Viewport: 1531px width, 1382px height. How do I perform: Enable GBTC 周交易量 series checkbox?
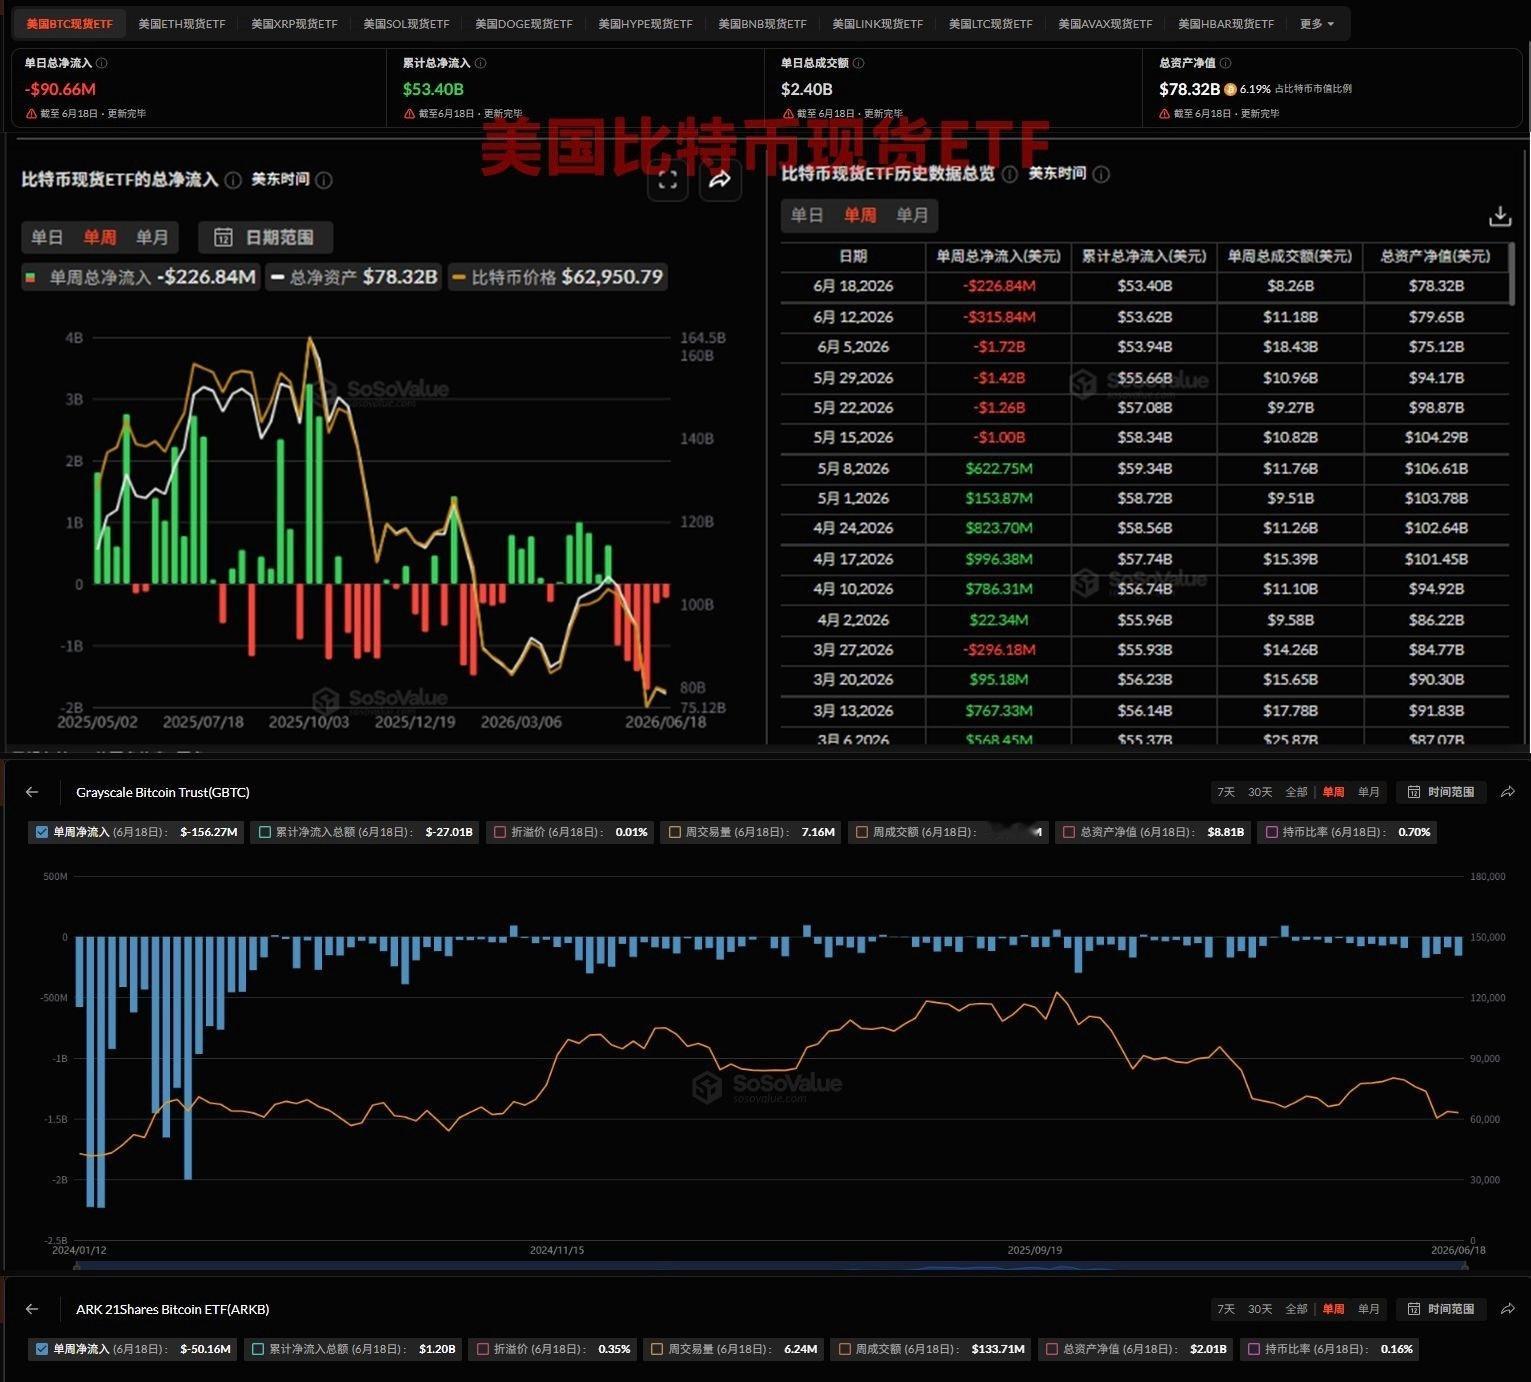(x=674, y=832)
